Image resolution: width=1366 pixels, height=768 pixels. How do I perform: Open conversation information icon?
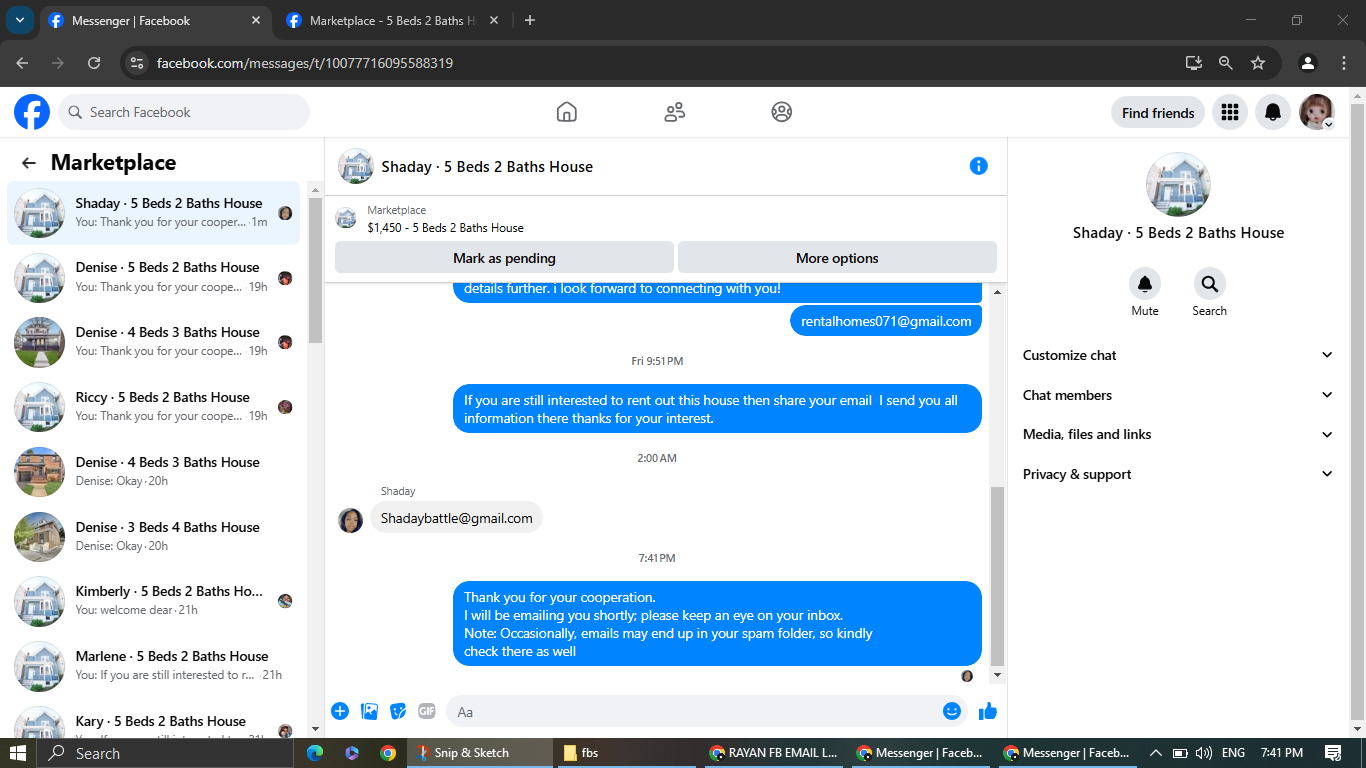coord(979,166)
